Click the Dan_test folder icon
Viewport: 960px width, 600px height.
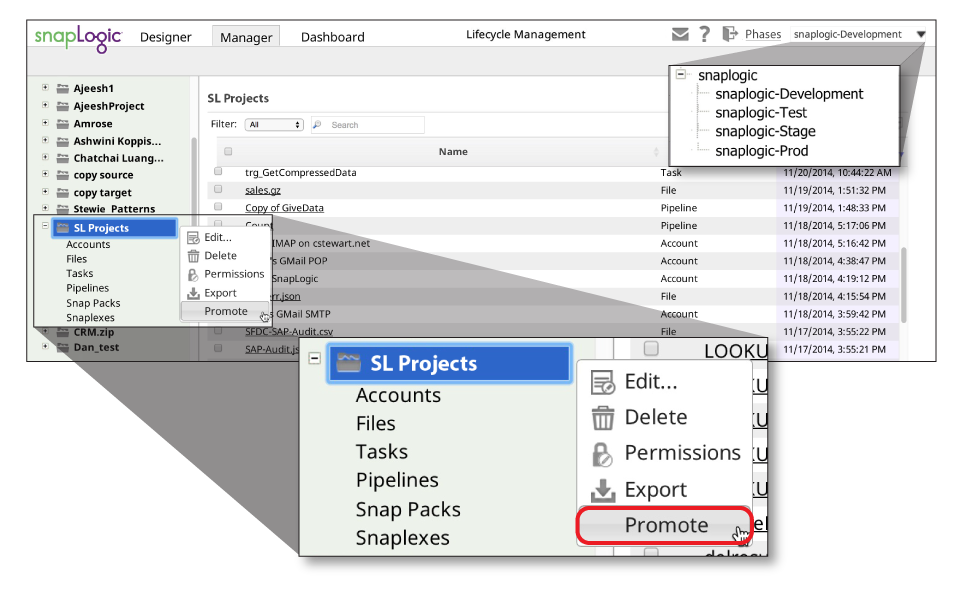(62, 347)
